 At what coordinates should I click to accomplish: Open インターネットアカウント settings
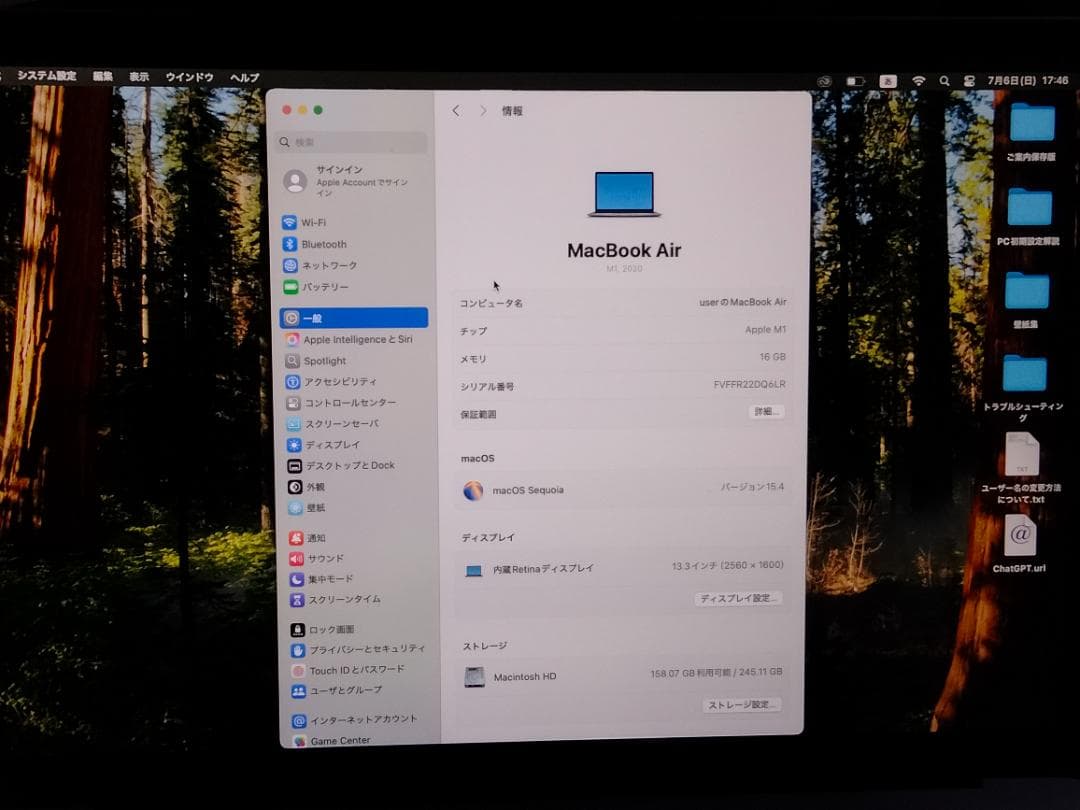pos(355,720)
